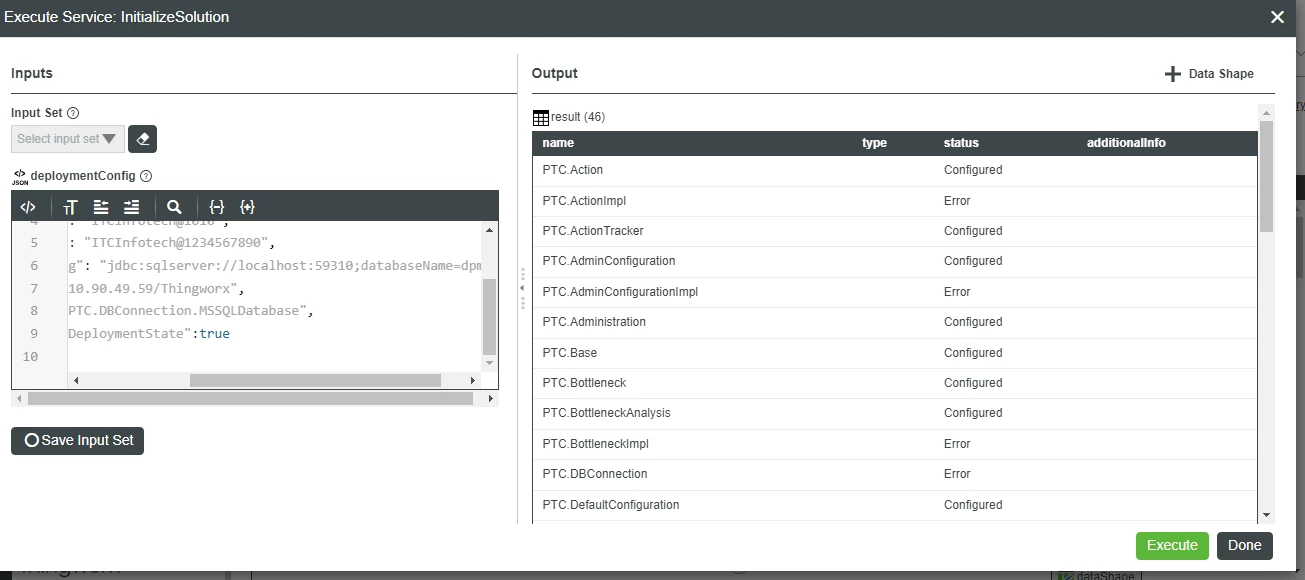The image size is (1305, 580).
Task: Add a Data Shape from output
Action: pos(1209,74)
